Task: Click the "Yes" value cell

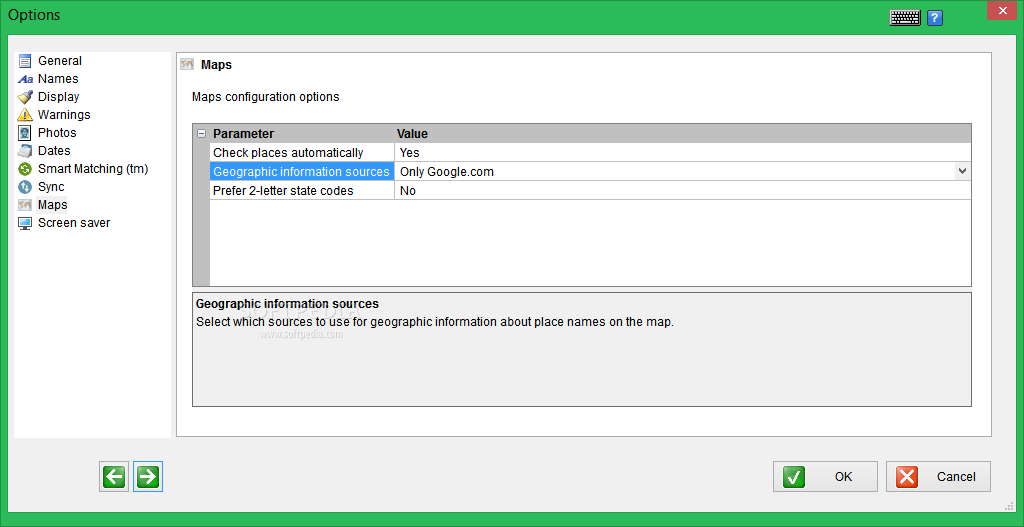Action: 682,153
